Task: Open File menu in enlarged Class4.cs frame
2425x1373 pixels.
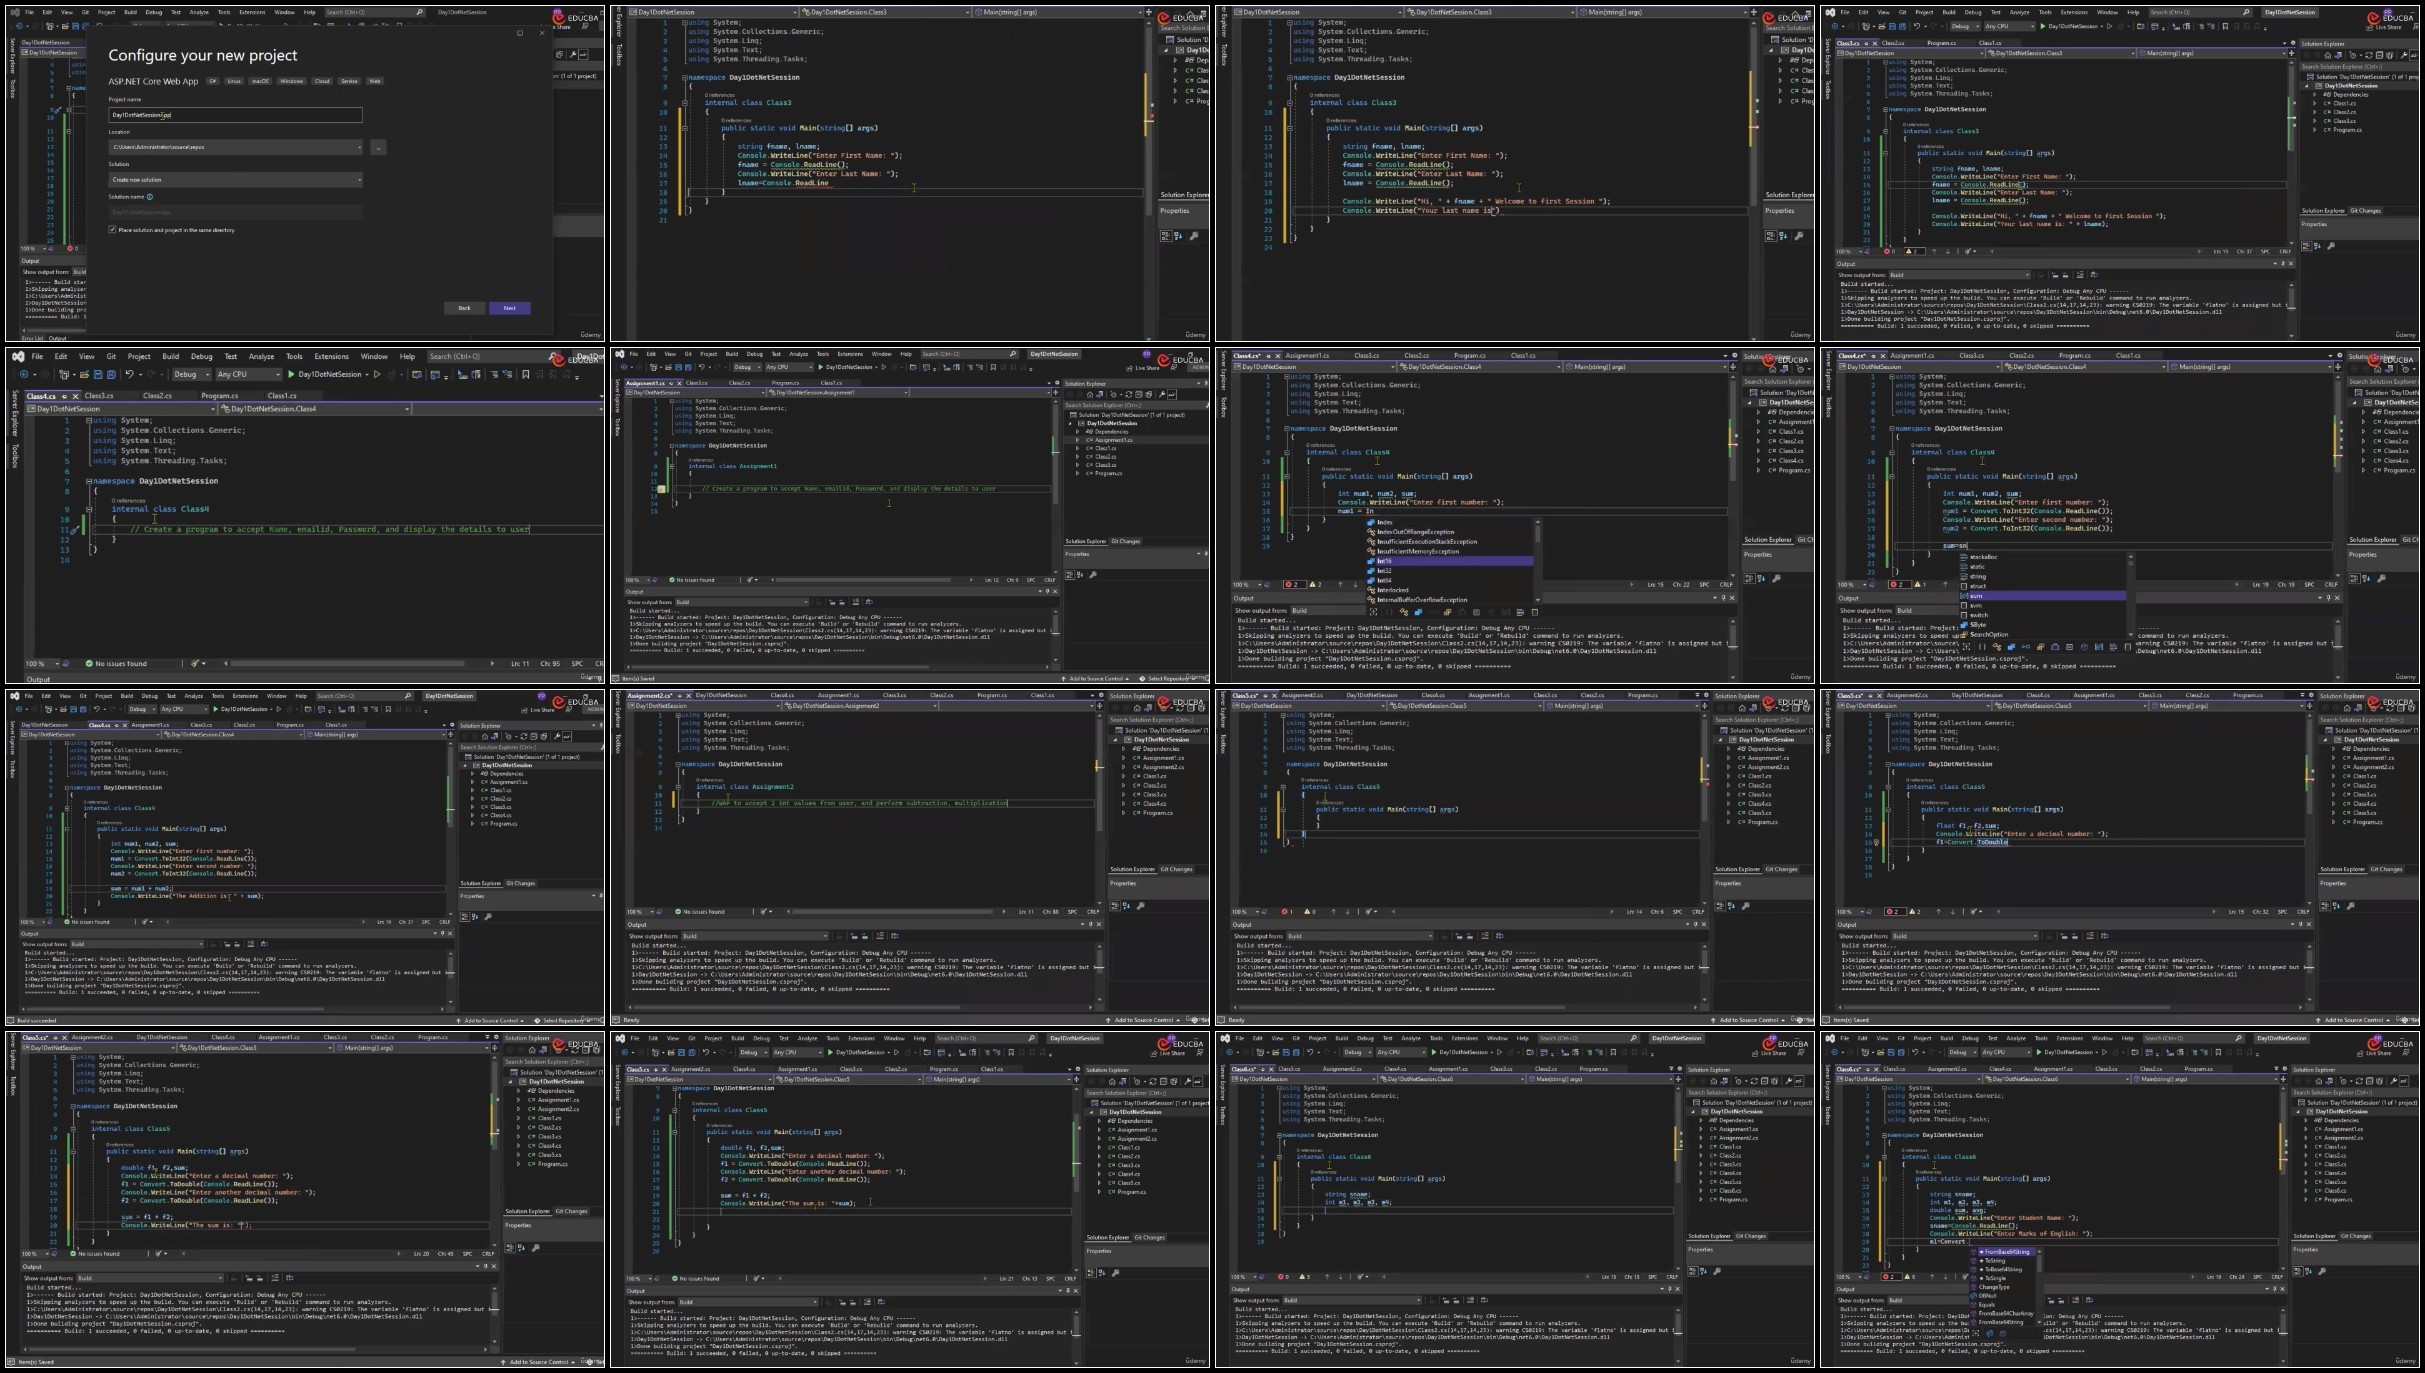Action: 37,356
